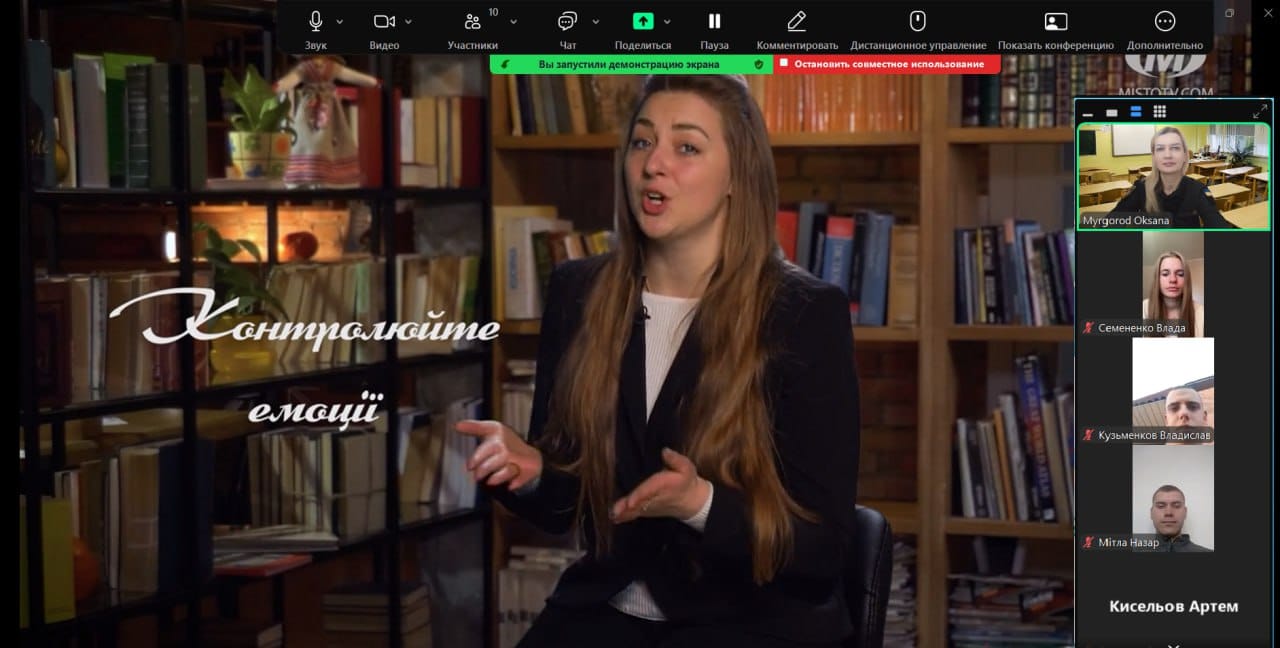Pause screen sharing with Пауза button

click(714, 22)
